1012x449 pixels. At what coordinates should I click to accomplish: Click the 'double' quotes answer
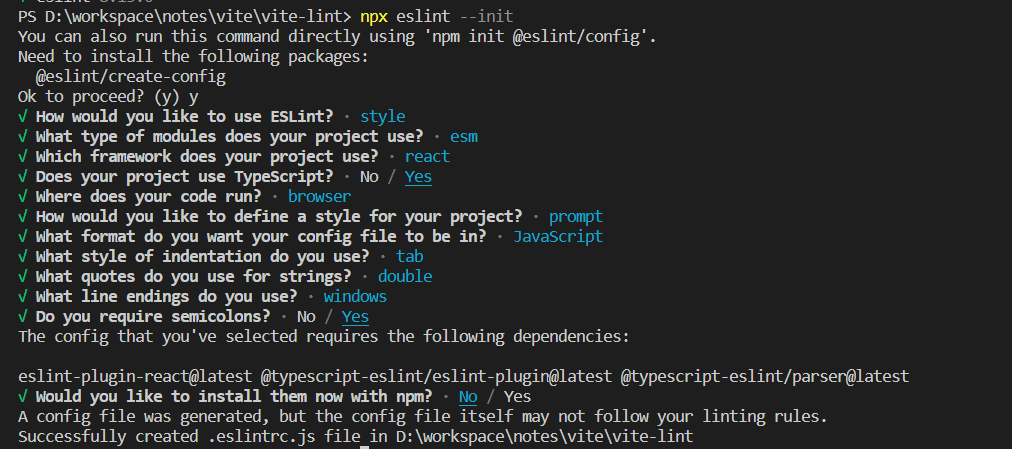pyautogui.click(x=405, y=277)
